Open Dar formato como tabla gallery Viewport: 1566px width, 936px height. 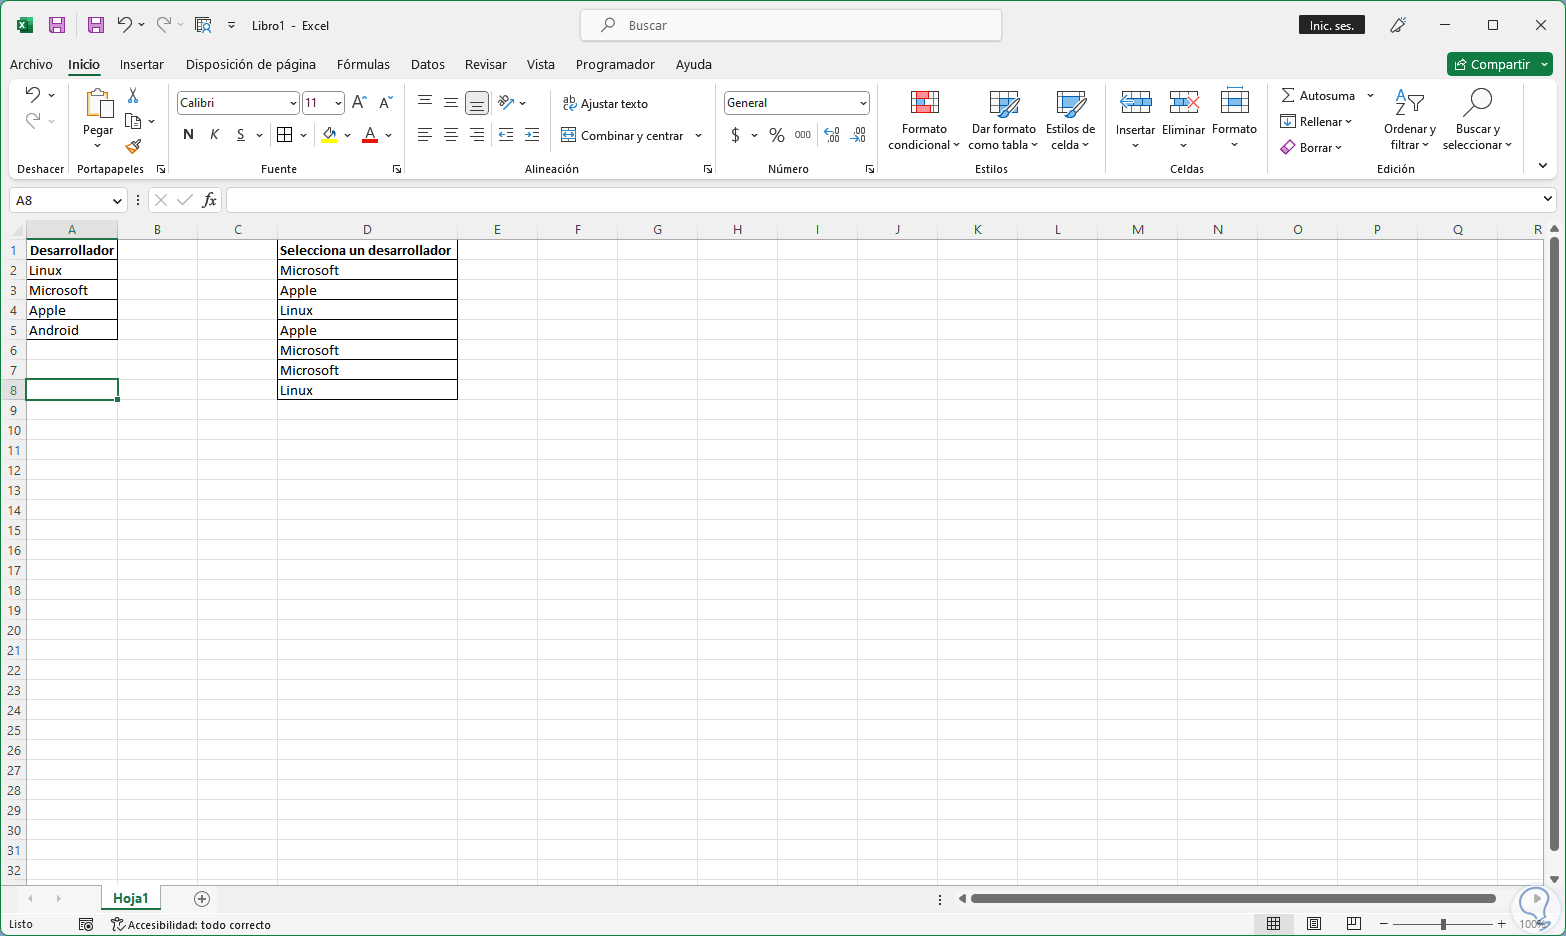click(x=1003, y=120)
